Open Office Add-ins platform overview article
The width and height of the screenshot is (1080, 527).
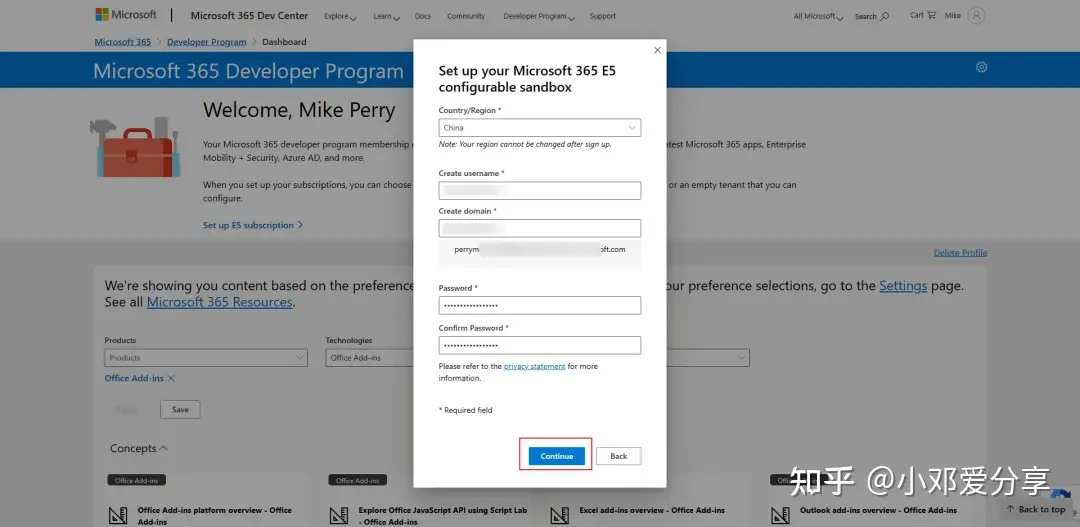point(215,515)
